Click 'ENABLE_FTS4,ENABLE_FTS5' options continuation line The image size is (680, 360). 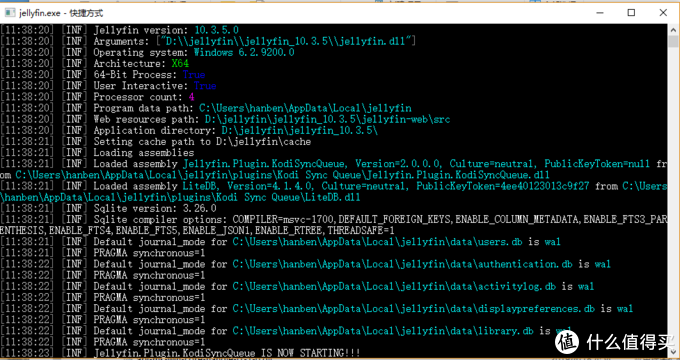tap(197, 231)
